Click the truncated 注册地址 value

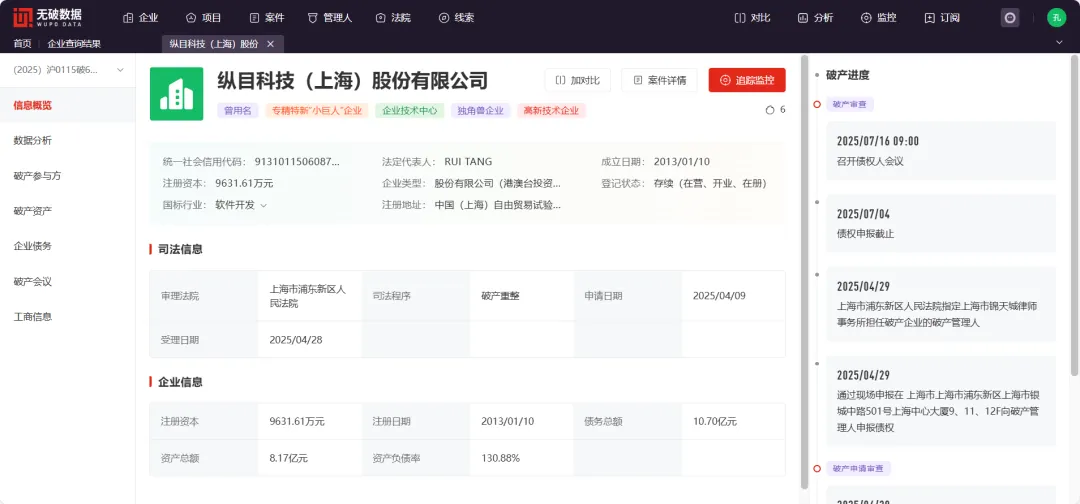(498, 204)
